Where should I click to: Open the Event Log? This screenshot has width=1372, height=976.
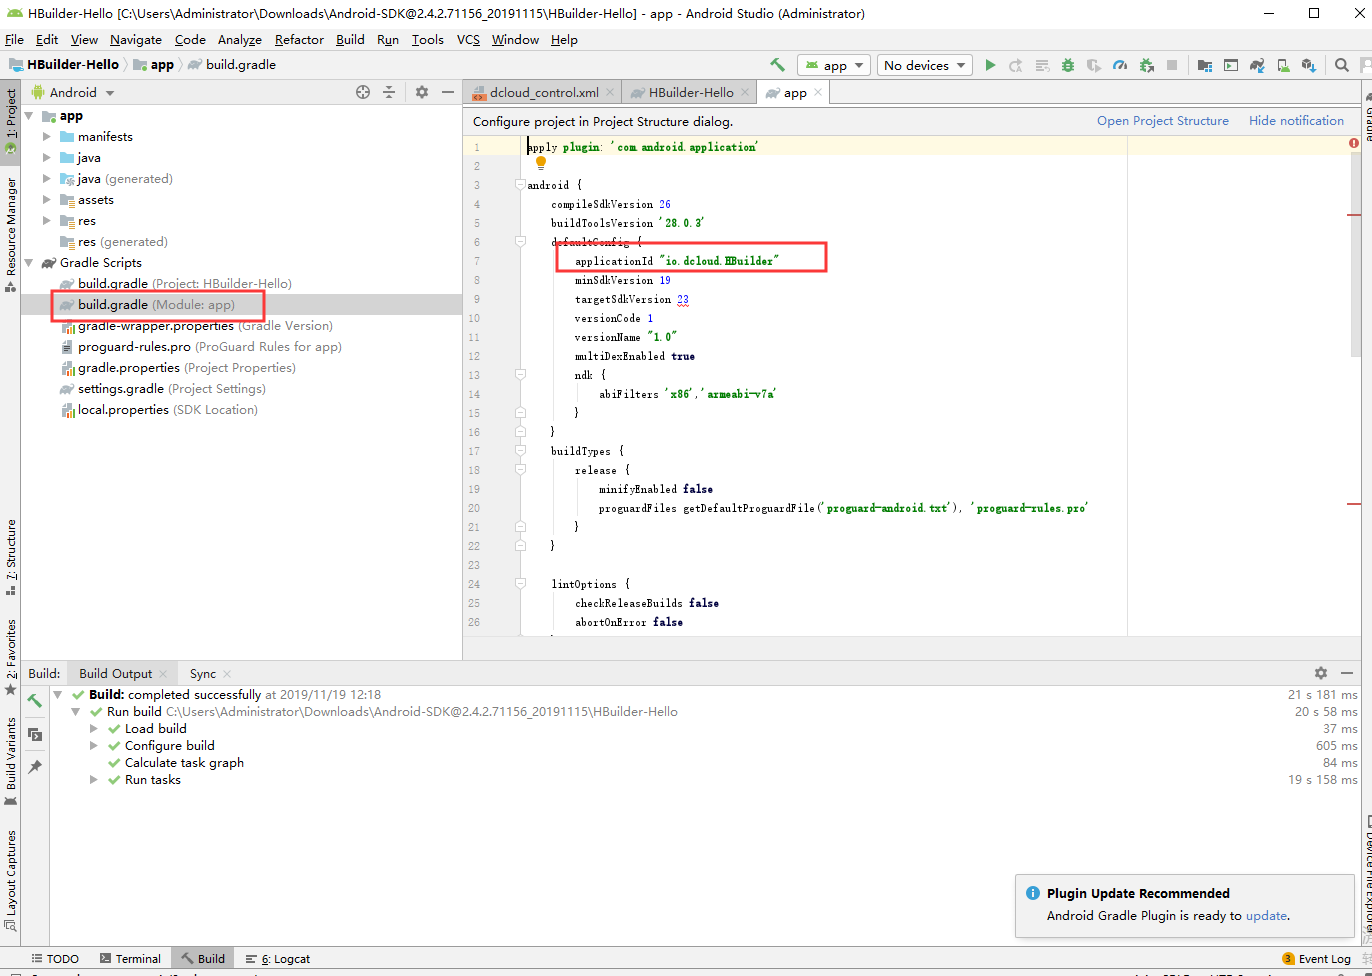tap(1316, 958)
